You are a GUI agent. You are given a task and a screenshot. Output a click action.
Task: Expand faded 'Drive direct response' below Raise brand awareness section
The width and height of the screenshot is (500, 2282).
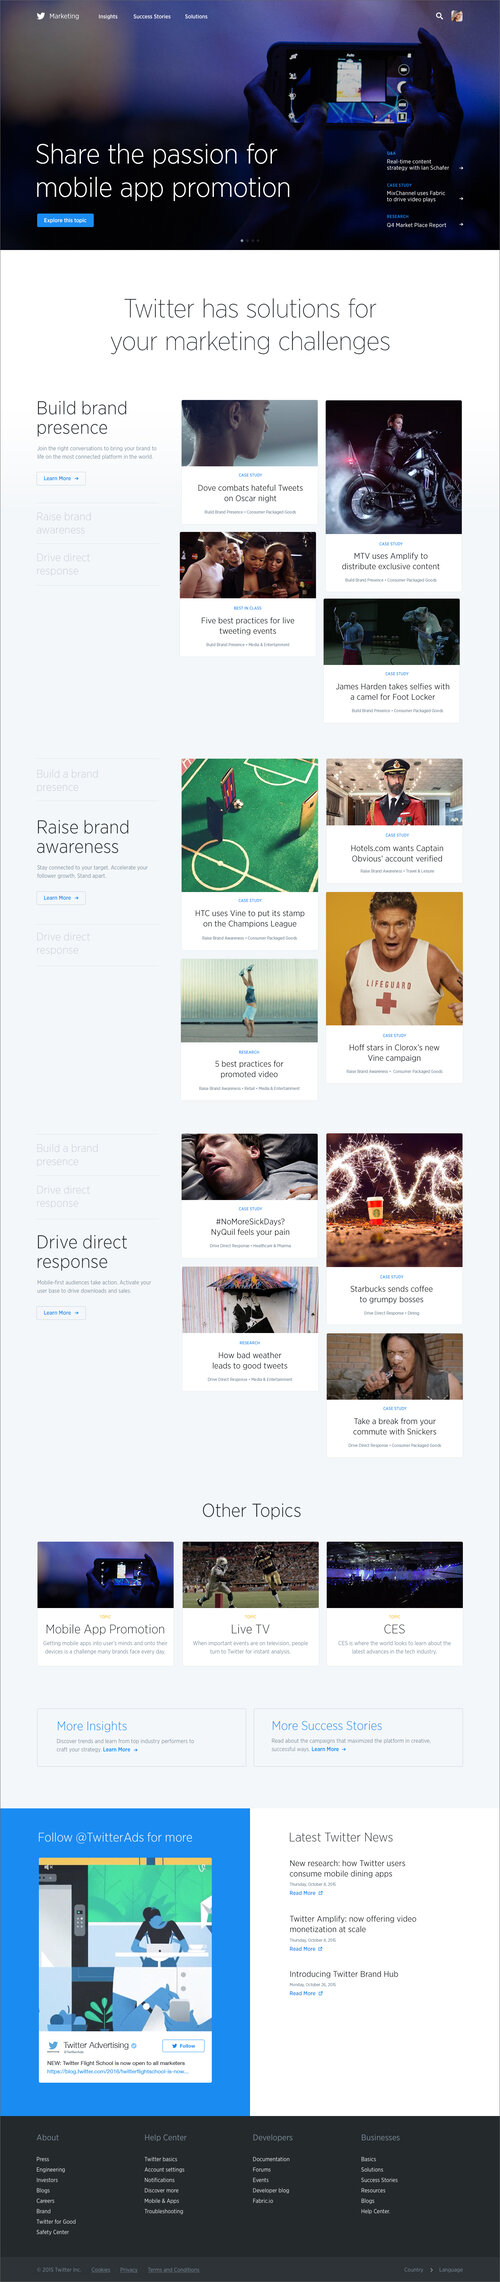click(63, 943)
